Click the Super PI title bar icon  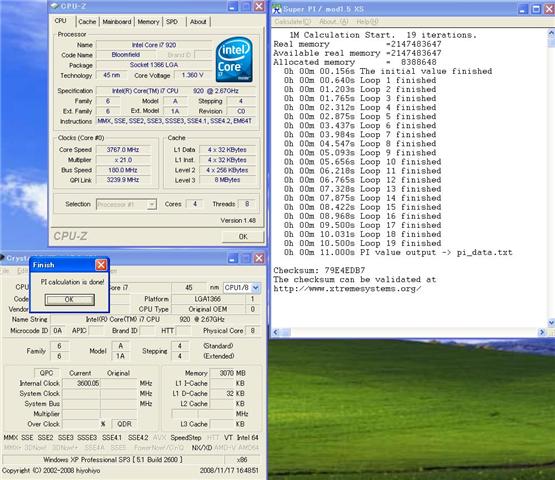point(277,9)
